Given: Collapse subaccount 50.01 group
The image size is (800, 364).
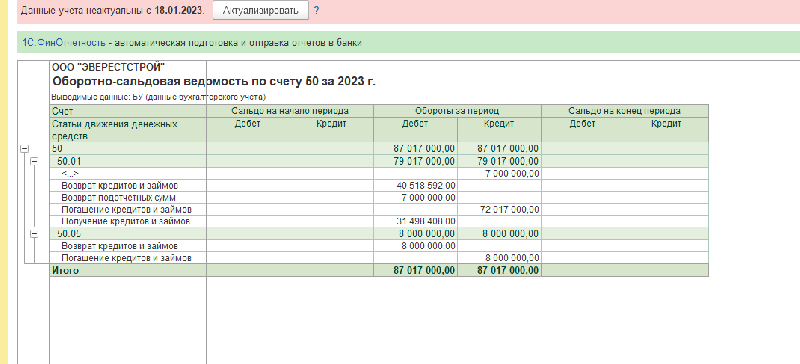Looking at the screenshot, I should [x=34, y=161].
